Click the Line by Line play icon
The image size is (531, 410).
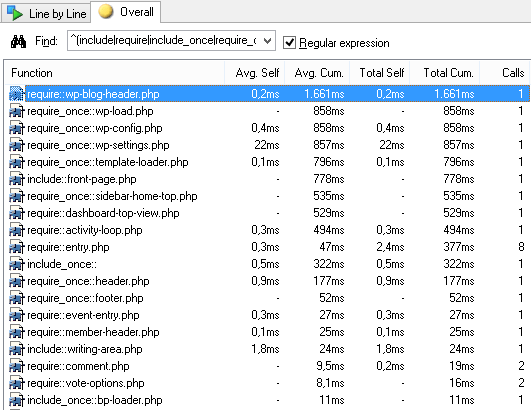pyautogui.click(x=15, y=13)
